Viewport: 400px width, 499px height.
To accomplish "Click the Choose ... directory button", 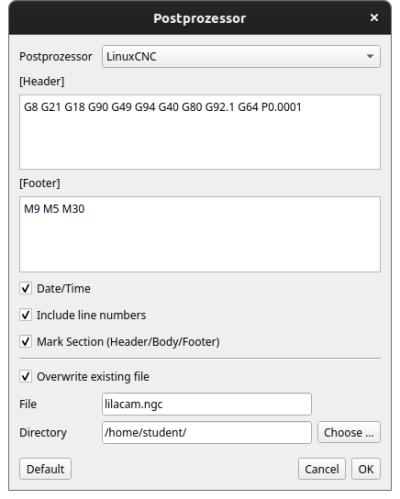I will 349,432.
